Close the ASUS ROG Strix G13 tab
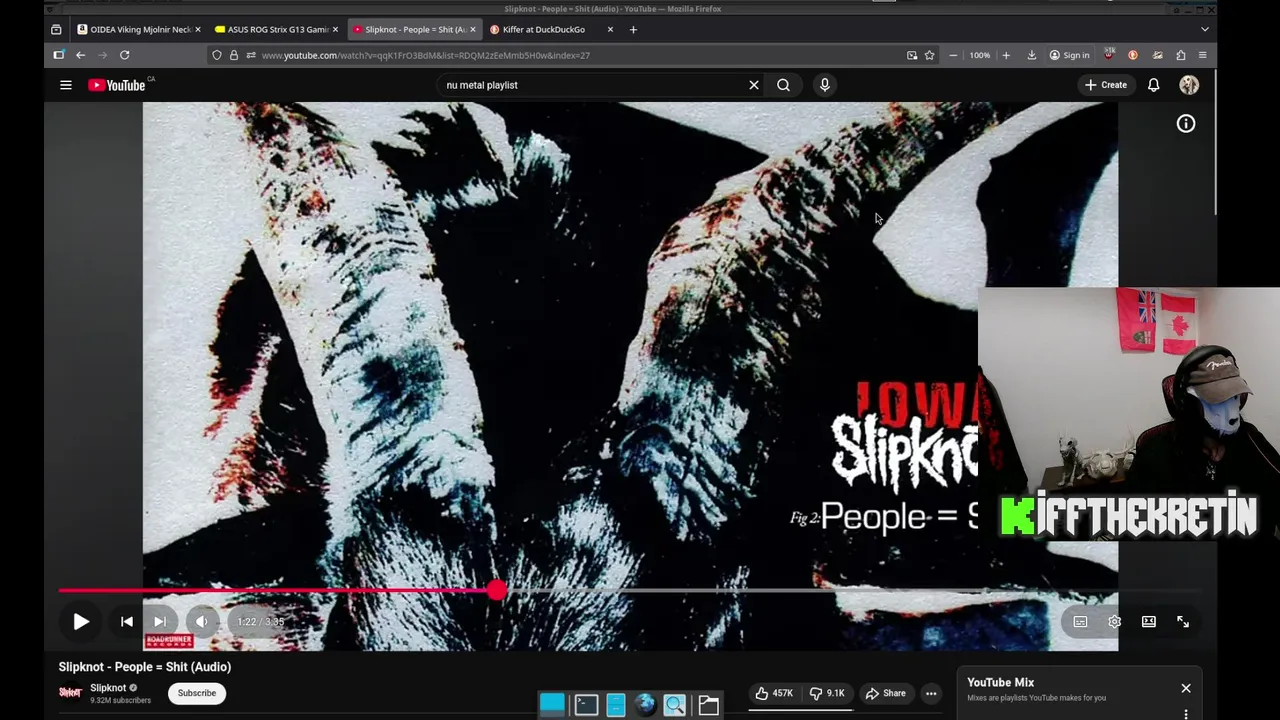The image size is (1280, 720). point(335,29)
